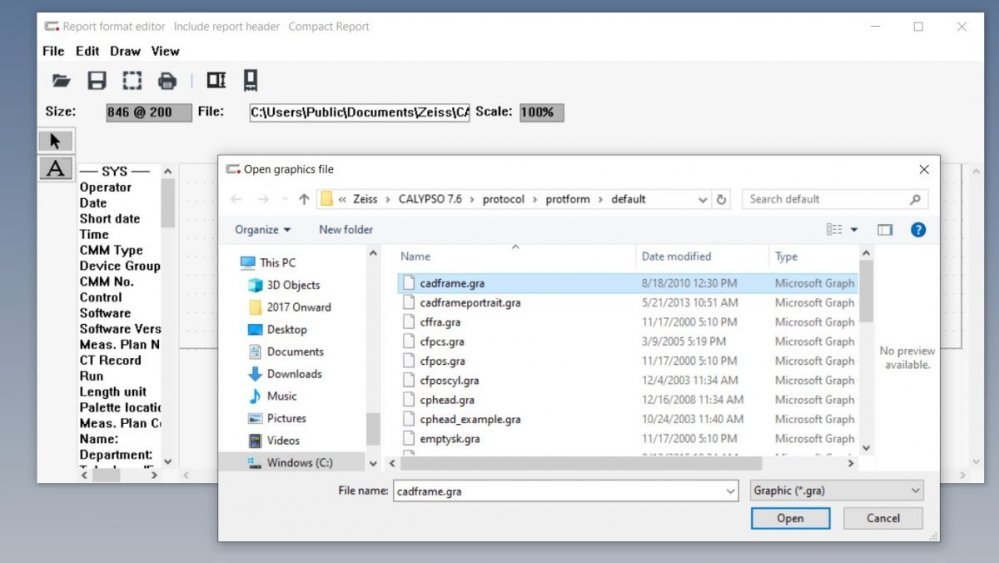999x563 pixels.
Task: Click protform in the breadcrumb path
Action: [568, 199]
